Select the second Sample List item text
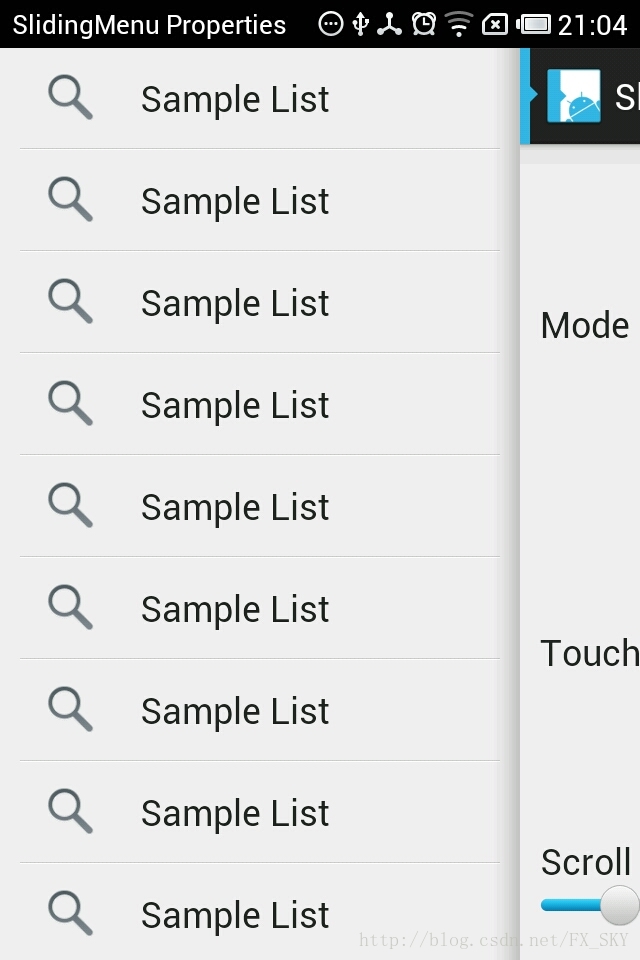 235,202
